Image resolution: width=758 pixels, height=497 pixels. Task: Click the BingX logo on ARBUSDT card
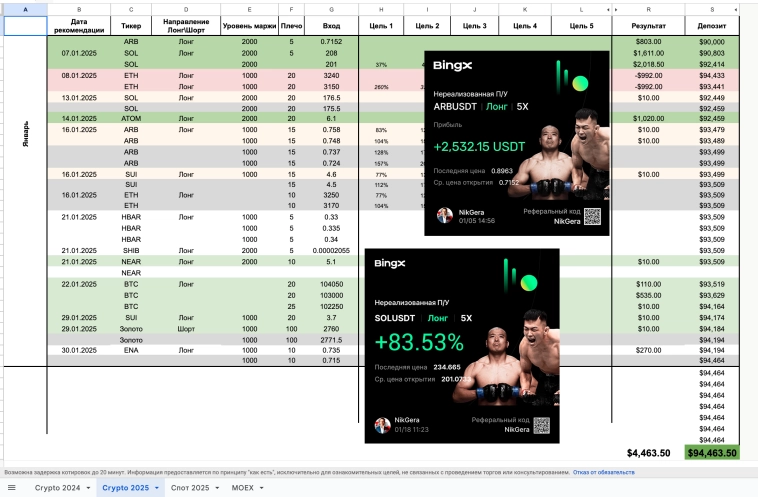pyautogui.click(x=451, y=66)
